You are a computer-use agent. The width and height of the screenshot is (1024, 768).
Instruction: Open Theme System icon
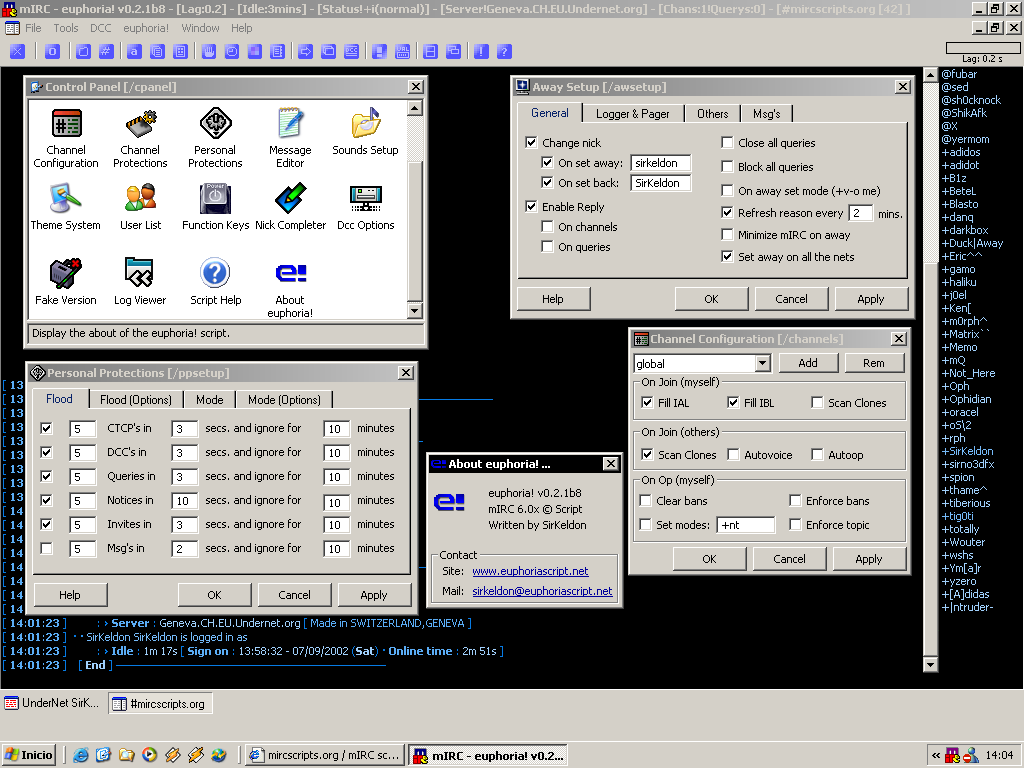point(65,206)
